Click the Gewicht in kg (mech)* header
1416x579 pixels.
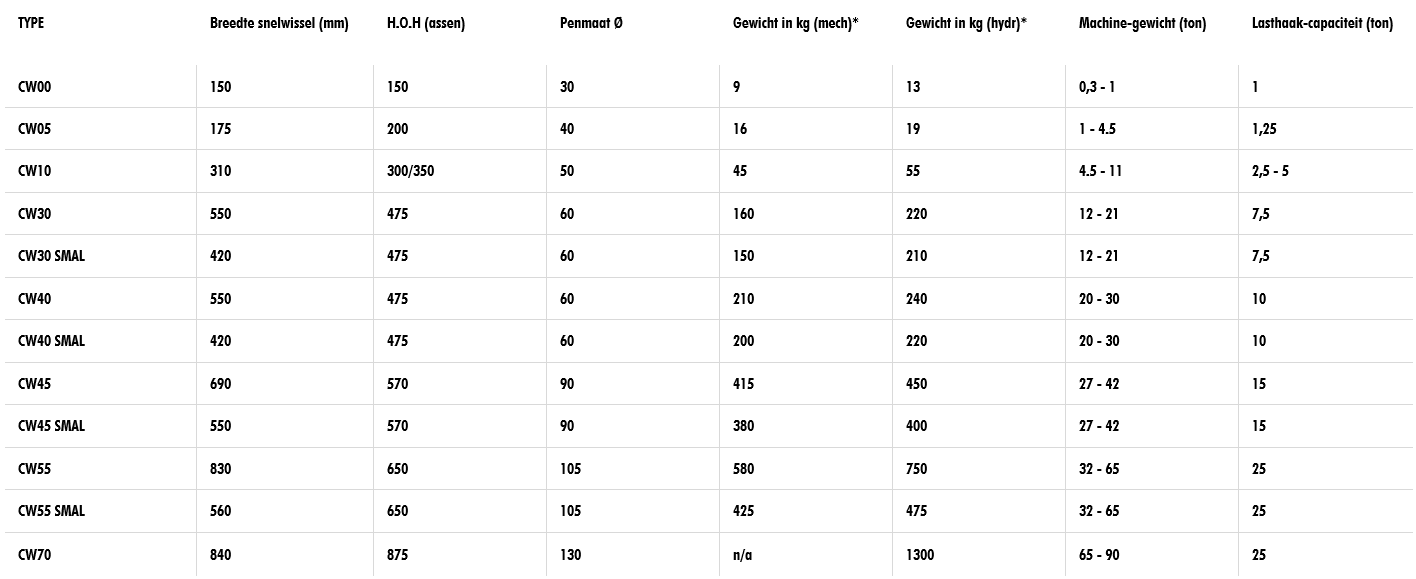click(796, 24)
